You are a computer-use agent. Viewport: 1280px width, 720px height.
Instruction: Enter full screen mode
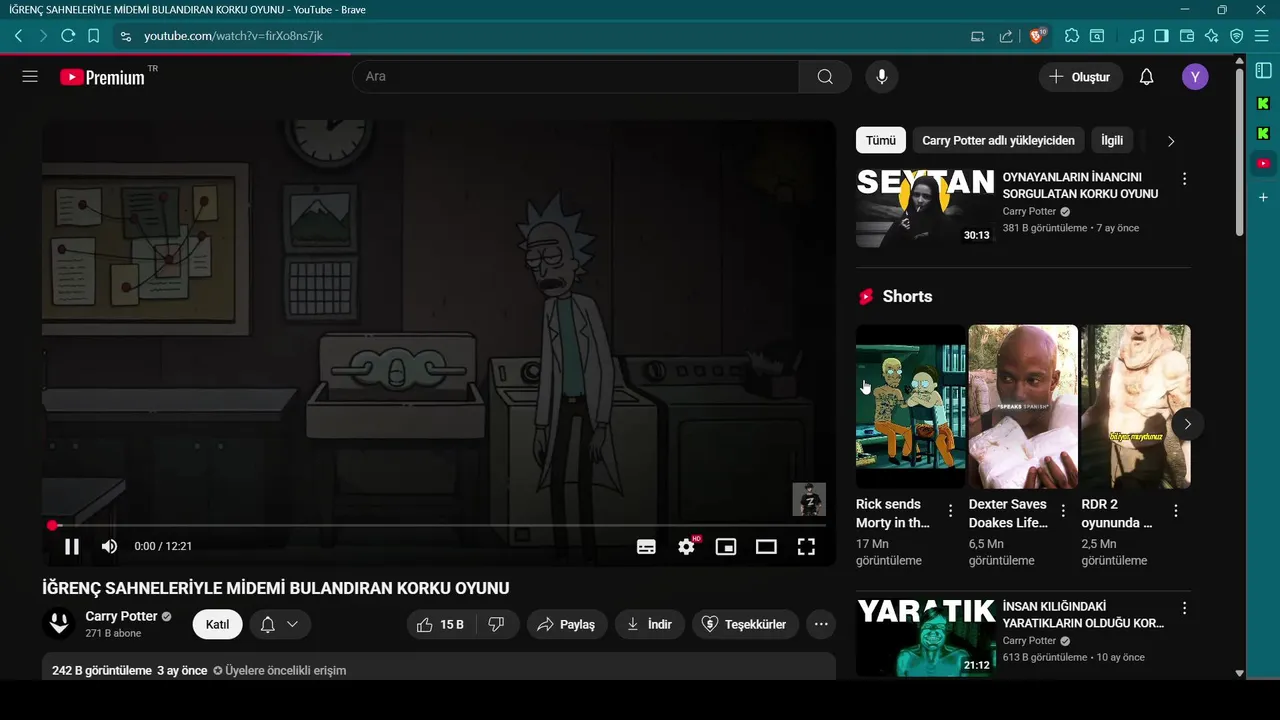tap(806, 546)
